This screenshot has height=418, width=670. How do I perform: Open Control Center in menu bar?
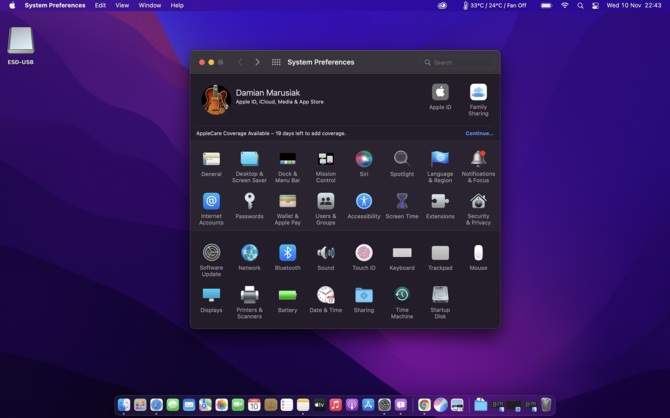[x=595, y=5]
